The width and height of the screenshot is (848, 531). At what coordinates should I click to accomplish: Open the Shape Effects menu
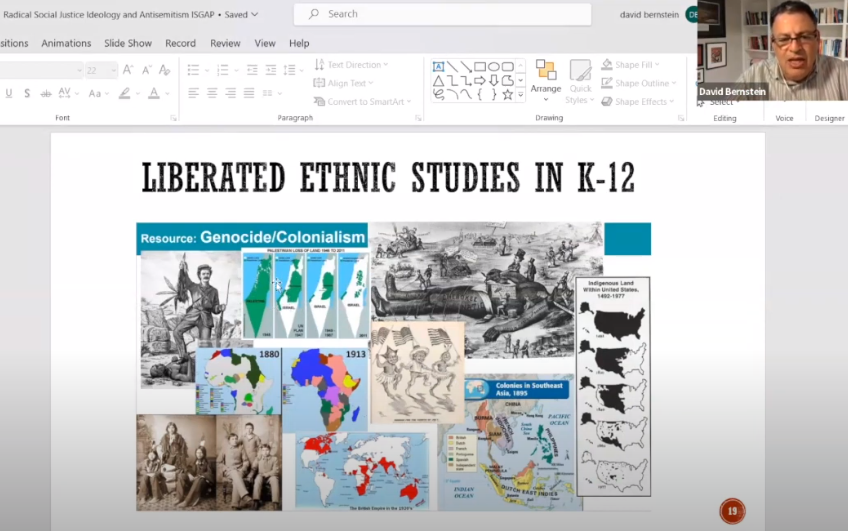638,101
